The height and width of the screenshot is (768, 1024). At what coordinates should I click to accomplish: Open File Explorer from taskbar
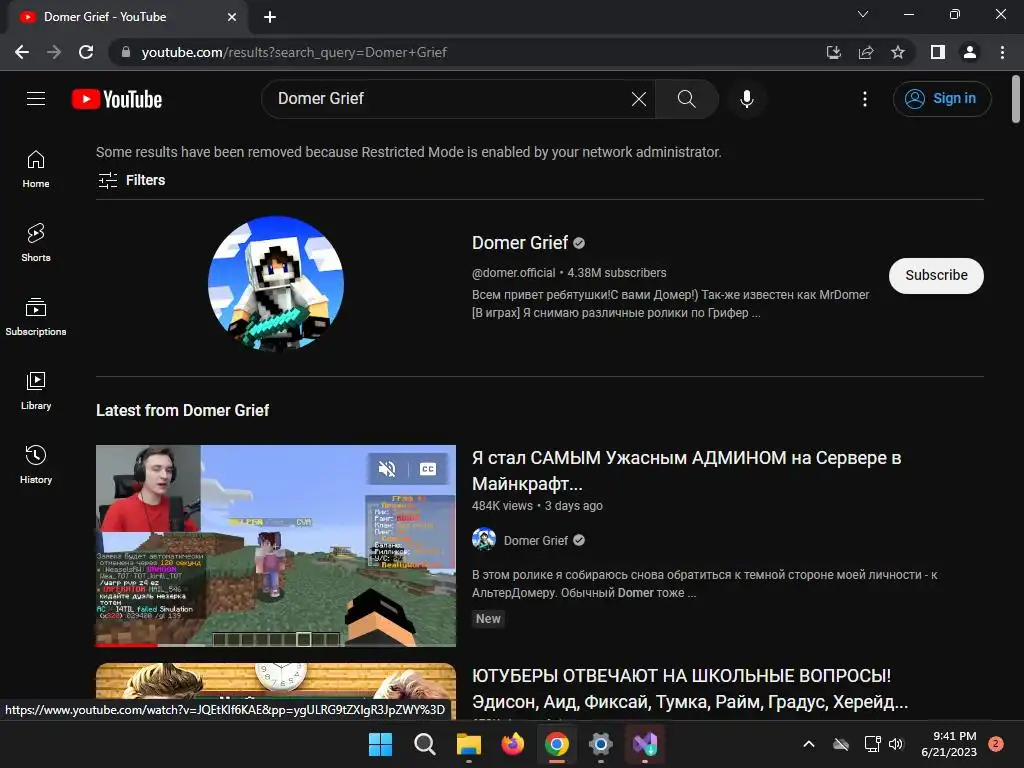(x=468, y=744)
